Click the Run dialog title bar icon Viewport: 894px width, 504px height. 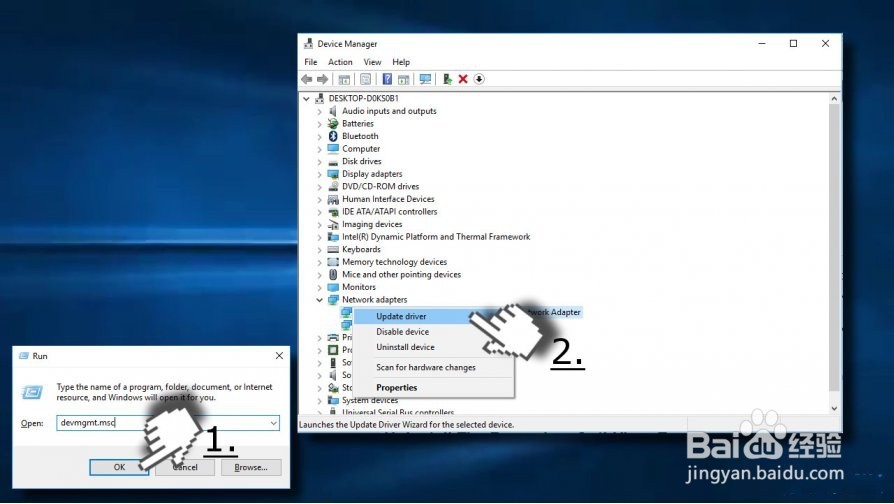point(24,356)
